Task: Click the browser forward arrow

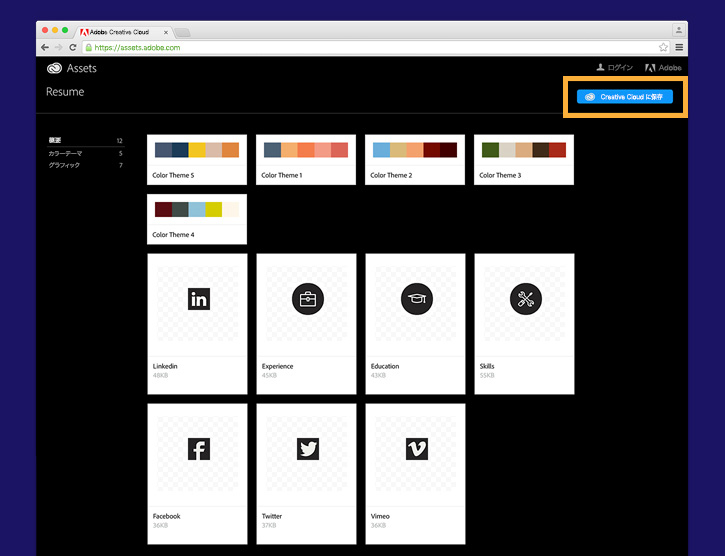Action: coord(59,47)
